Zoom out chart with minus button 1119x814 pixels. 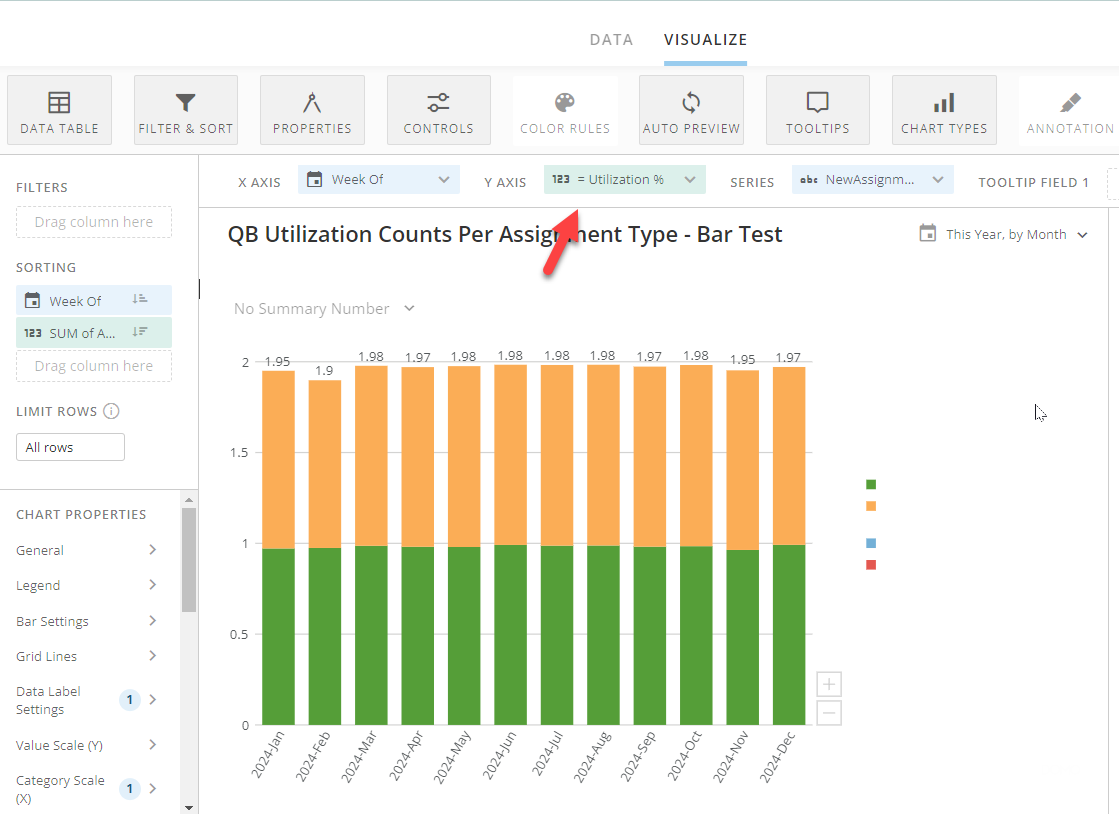click(829, 713)
